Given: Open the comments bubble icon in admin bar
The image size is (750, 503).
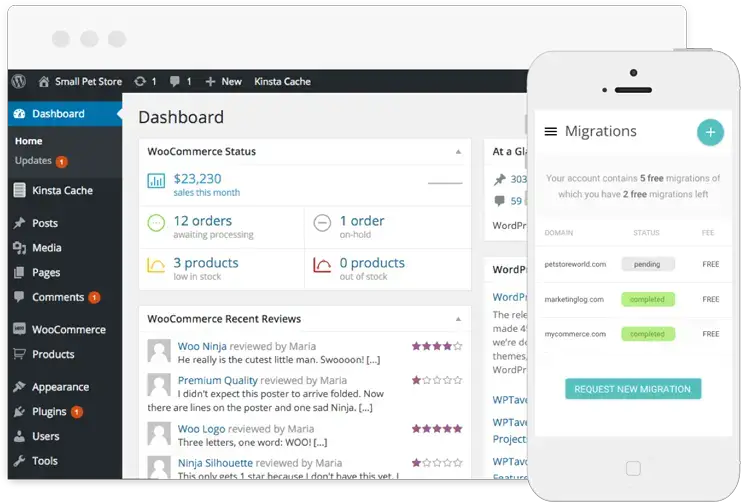Looking at the screenshot, I should (175, 81).
